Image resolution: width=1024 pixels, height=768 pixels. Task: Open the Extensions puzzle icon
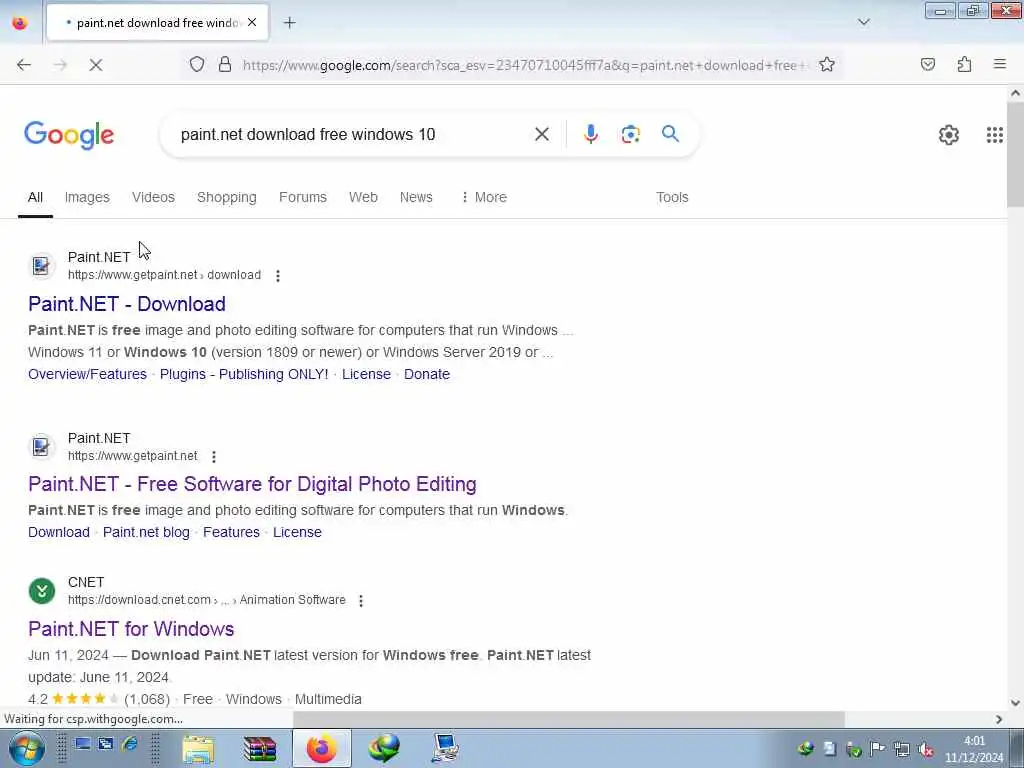click(964, 64)
